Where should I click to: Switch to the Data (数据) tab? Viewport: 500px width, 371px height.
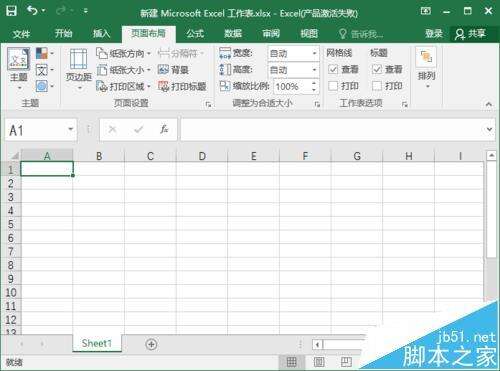(x=233, y=33)
